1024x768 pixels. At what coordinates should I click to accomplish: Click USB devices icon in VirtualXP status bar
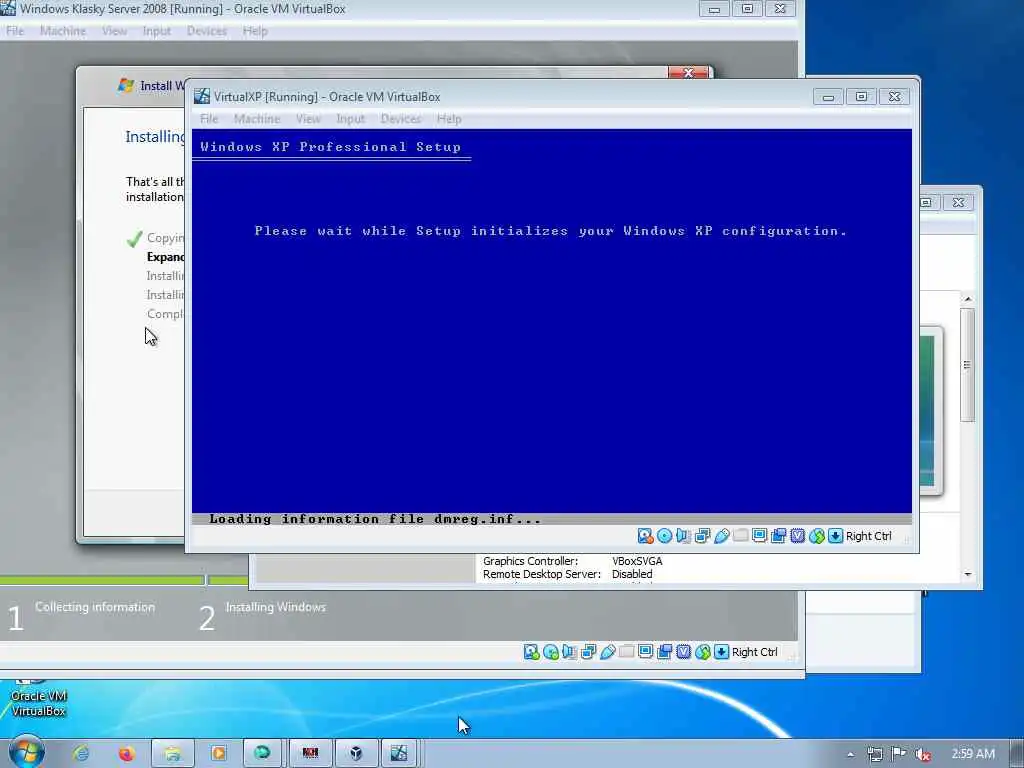coord(721,536)
